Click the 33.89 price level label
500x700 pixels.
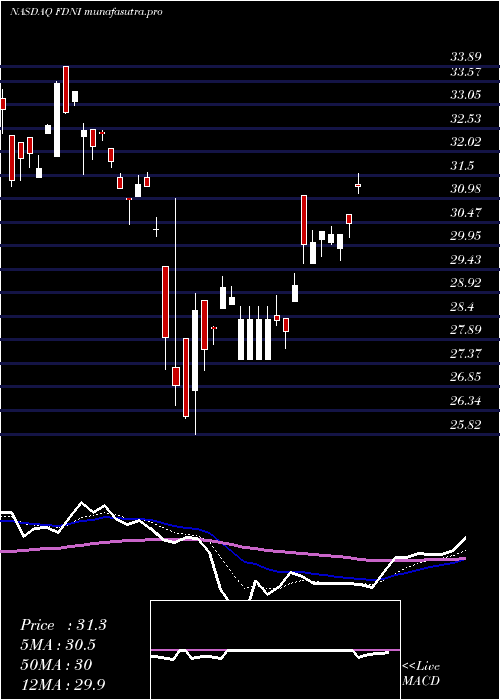[x=466, y=57]
